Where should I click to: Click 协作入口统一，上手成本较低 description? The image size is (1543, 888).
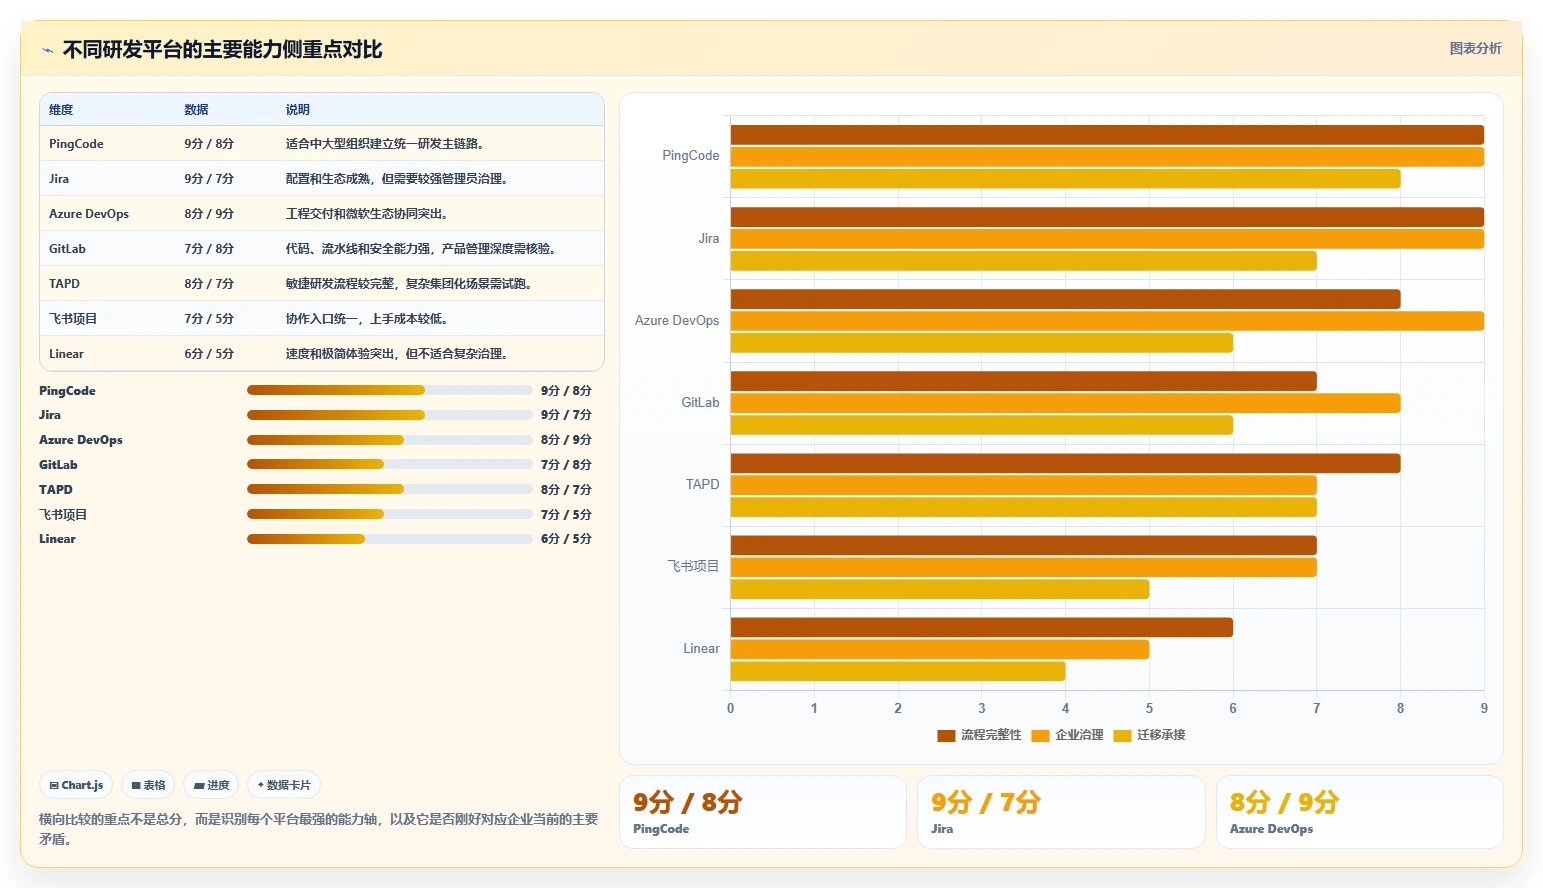pos(367,319)
